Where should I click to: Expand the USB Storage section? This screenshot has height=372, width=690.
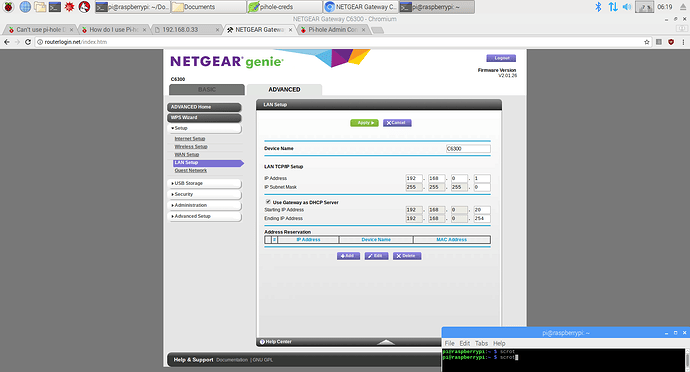point(204,183)
